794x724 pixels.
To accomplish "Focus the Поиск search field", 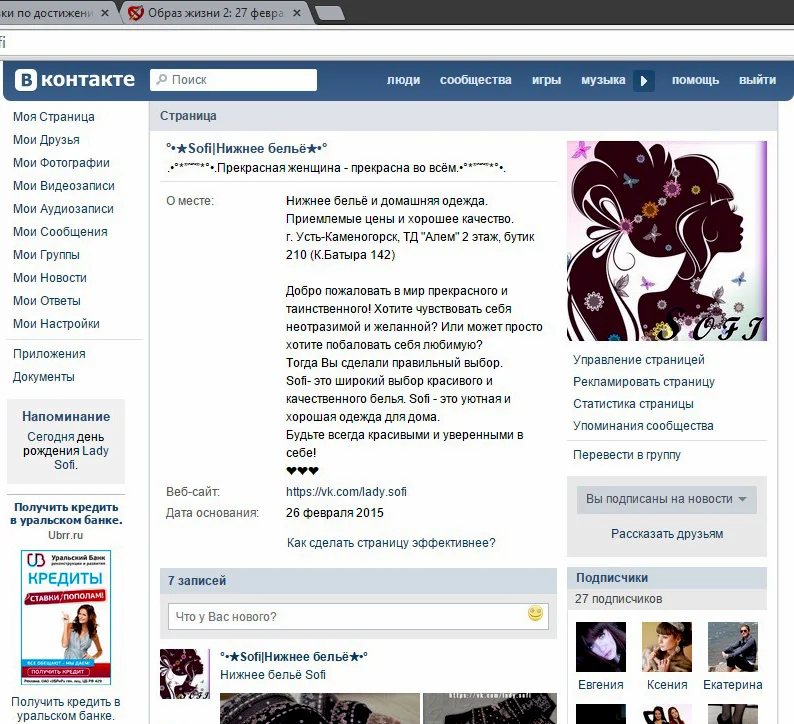I will (233, 80).
